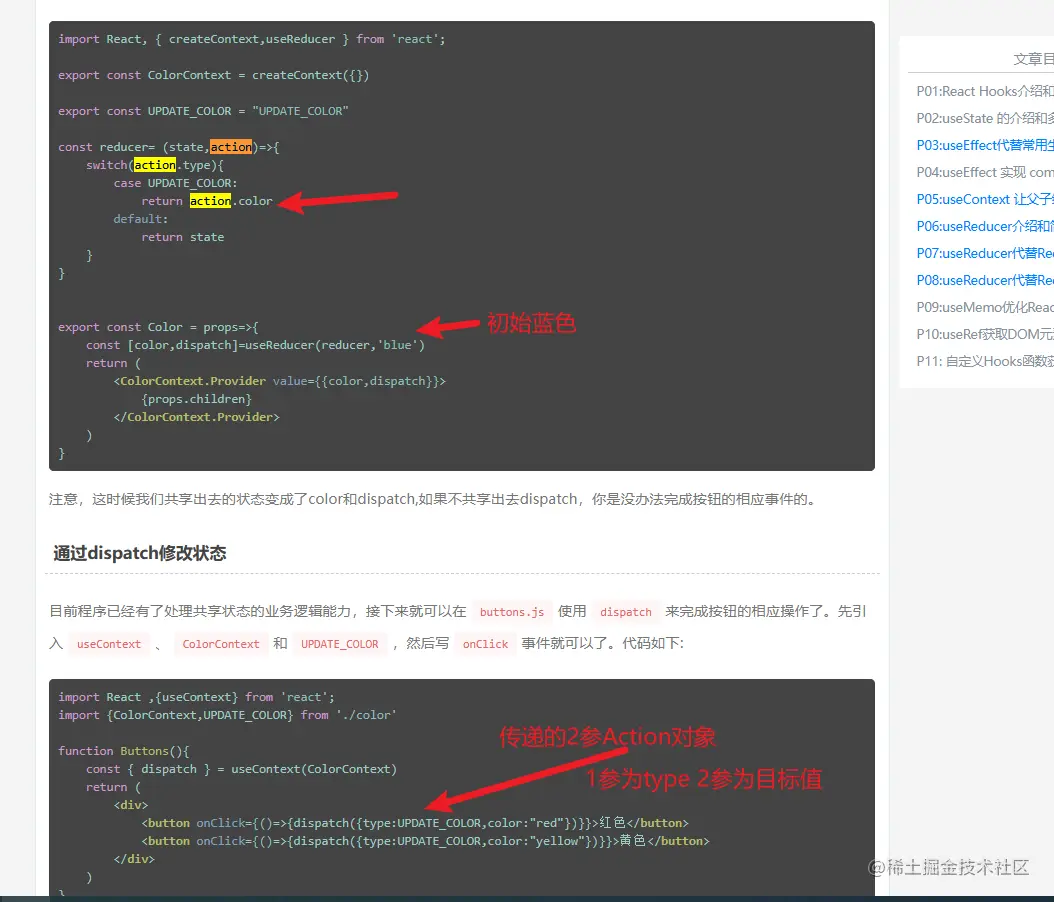Click the useContext(ColorContext) code line
Image resolution: width=1054 pixels, height=902 pixels.
(x=241, y=769)
